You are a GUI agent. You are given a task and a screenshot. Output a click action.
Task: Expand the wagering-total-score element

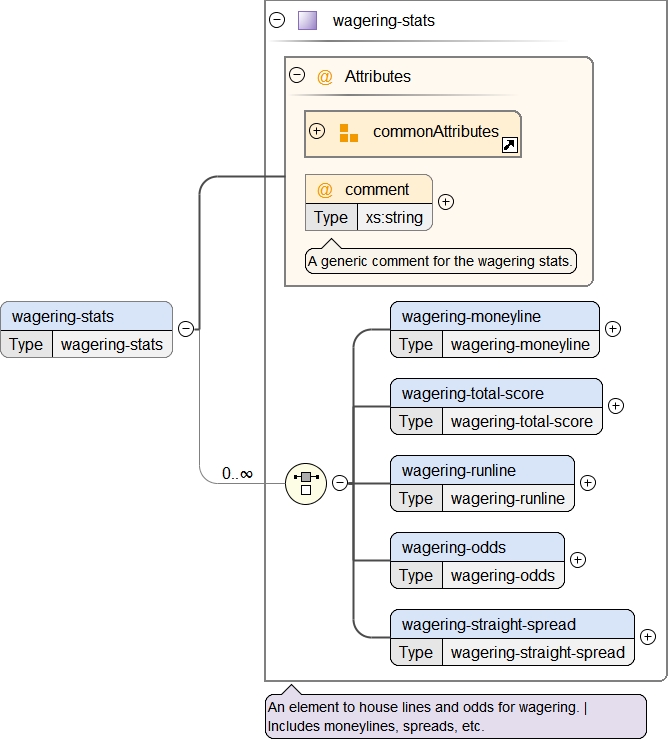[x=616, y=406]
